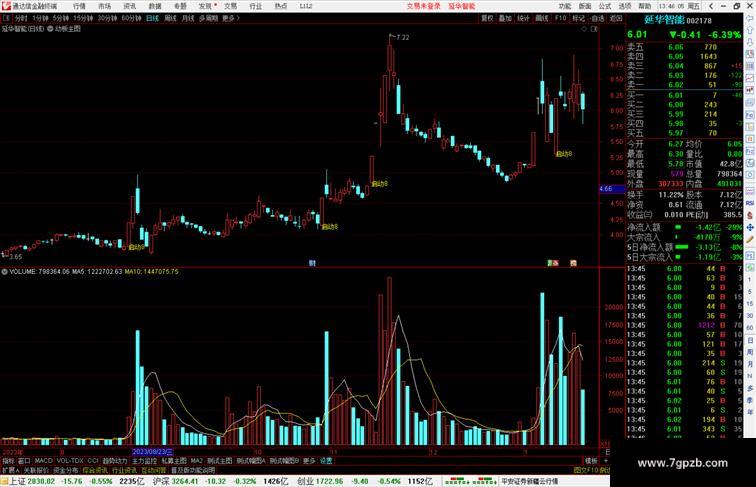Click the left arrow icon atop right sidebar

click(750, 18)
